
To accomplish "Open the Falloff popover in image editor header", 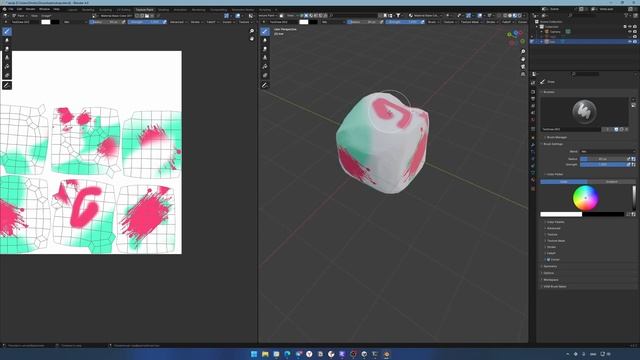I will [x=211, y=22].
